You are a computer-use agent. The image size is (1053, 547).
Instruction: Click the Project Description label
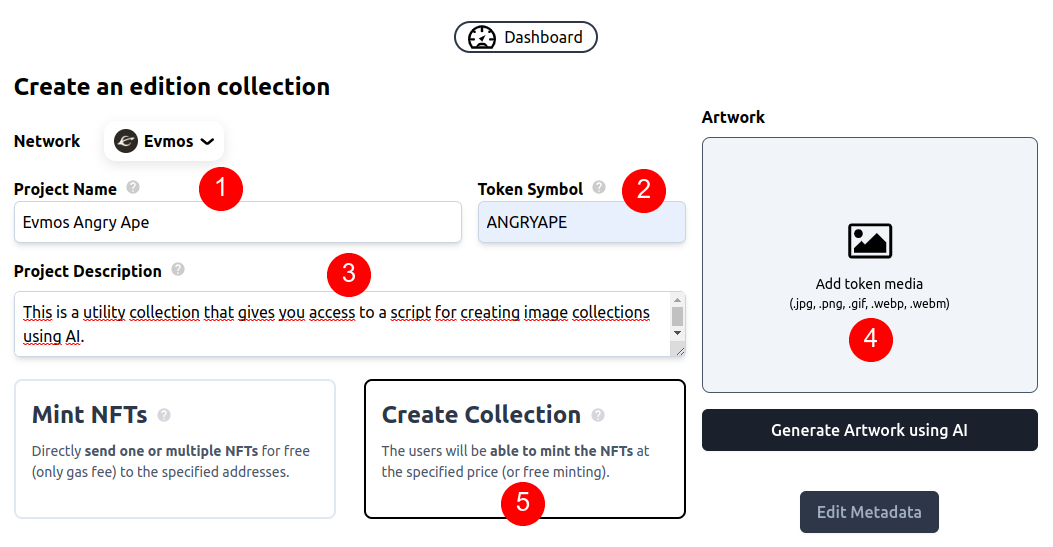click(88, 271)
